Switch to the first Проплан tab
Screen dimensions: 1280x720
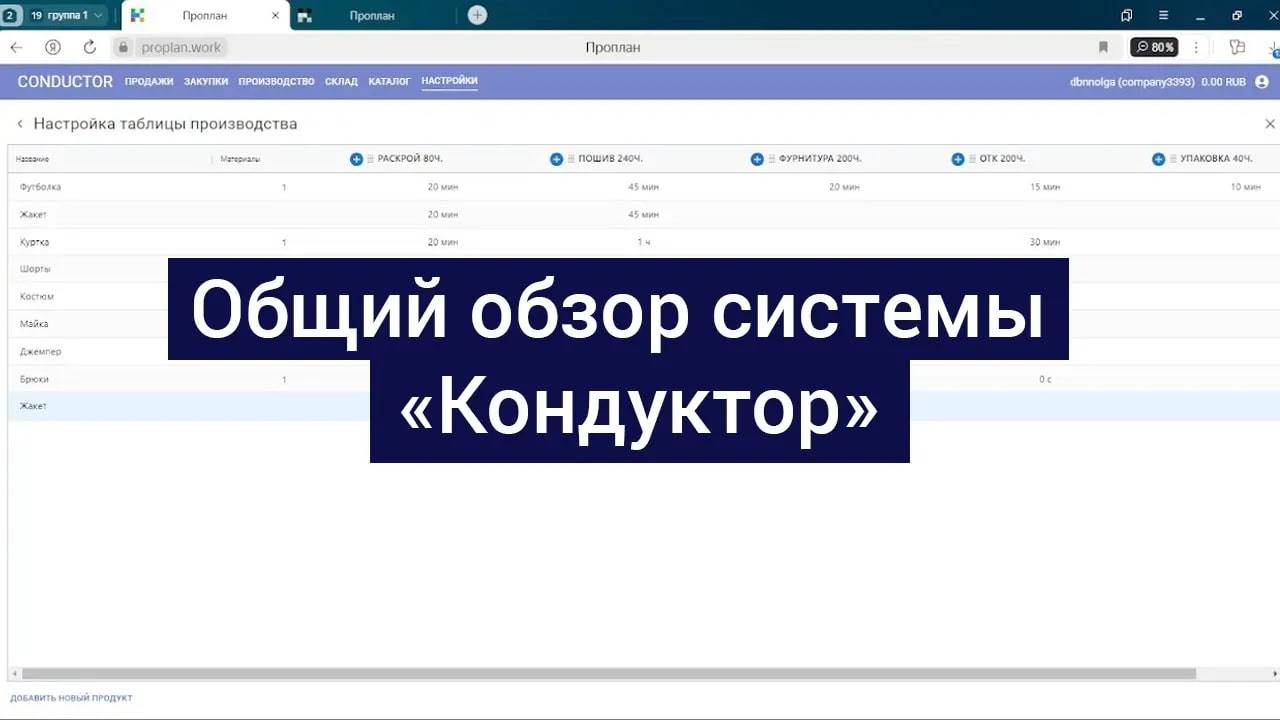(x=205, y=15)
